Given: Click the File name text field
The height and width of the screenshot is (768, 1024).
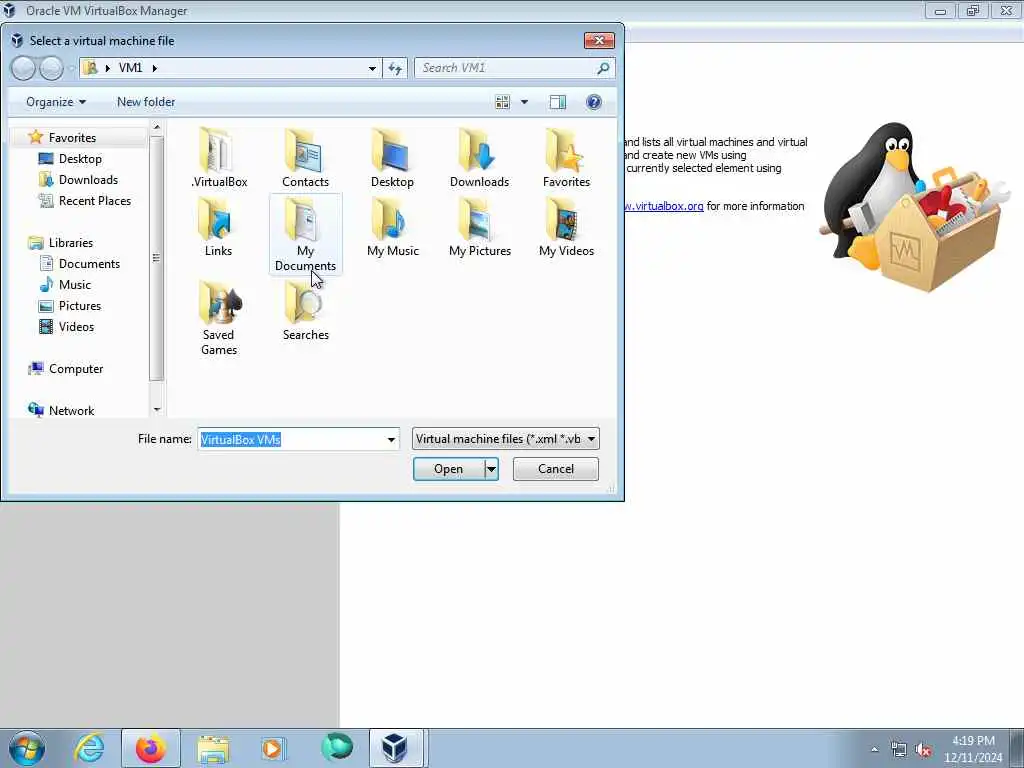Looking at the screenshot, I should [x=291, y=440].
